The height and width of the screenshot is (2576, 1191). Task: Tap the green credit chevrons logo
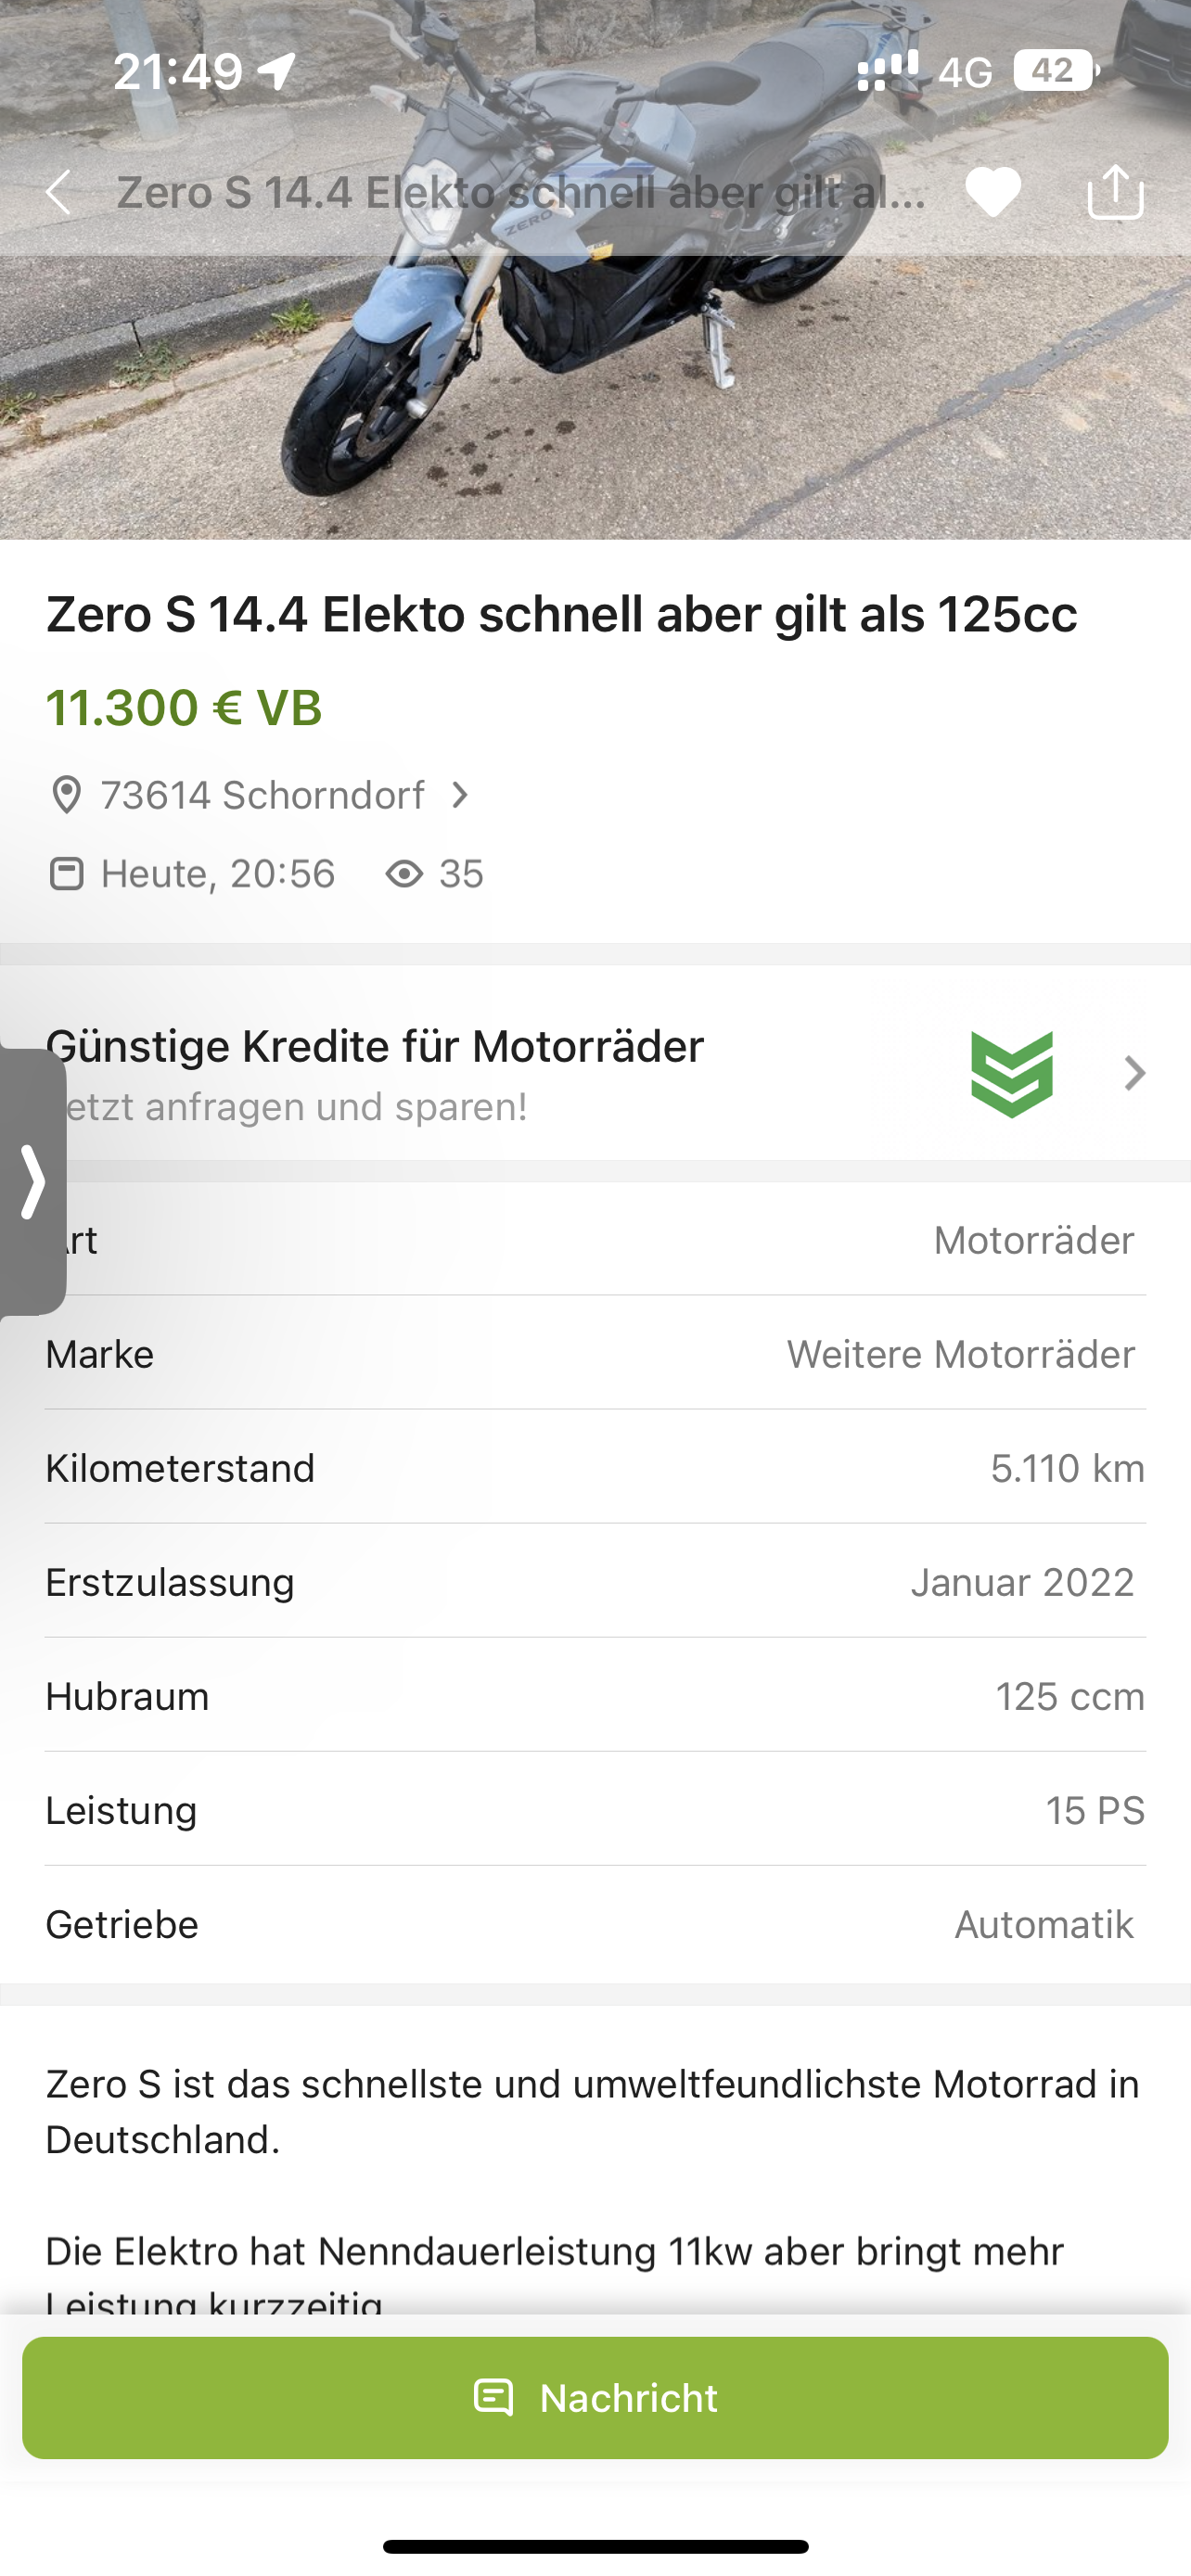coord(1011,1074)
